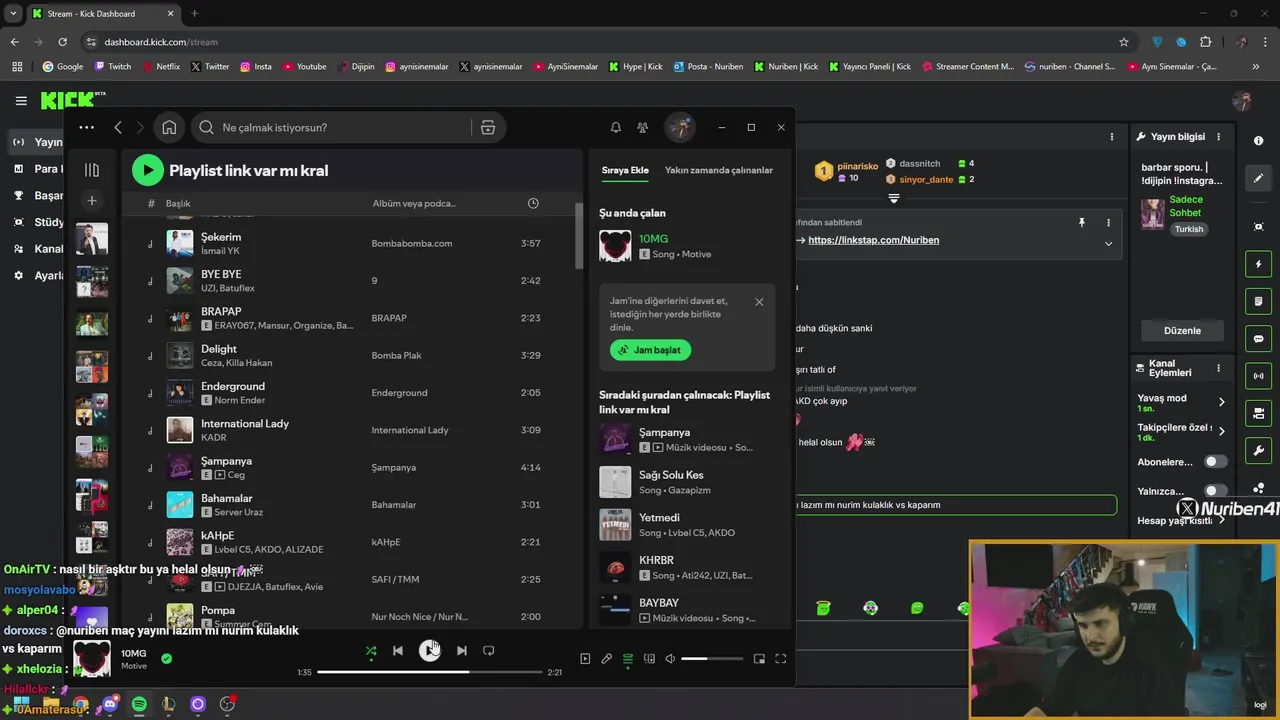Select the International Lady track row
This screenshot has width=1280, height=720.
click(350, 430)
